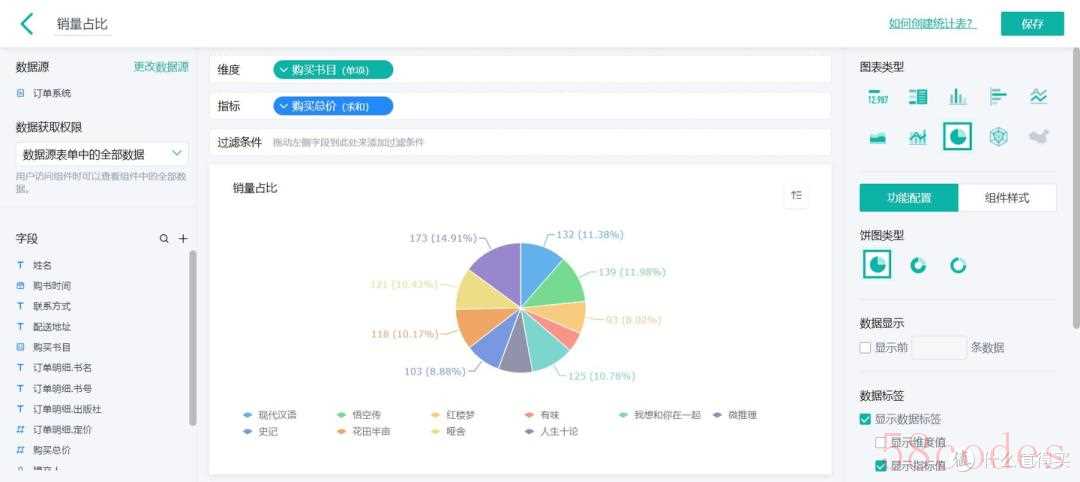Switch to the 组件样式 tab
The width and height of the screenshot is (1080, 482).
point(1007,198)
